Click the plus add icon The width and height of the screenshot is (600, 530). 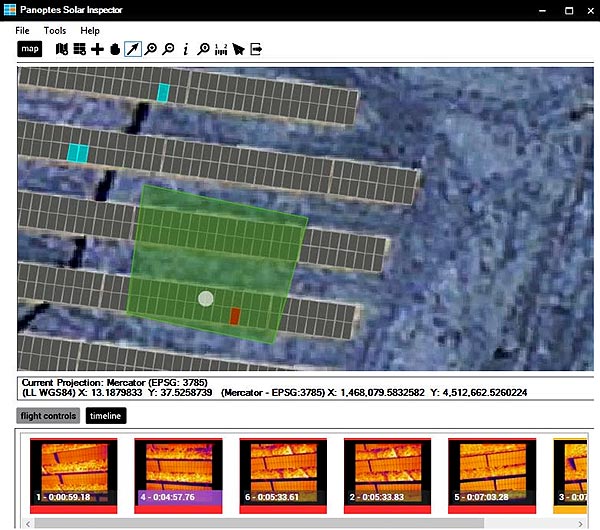point(98,49)
